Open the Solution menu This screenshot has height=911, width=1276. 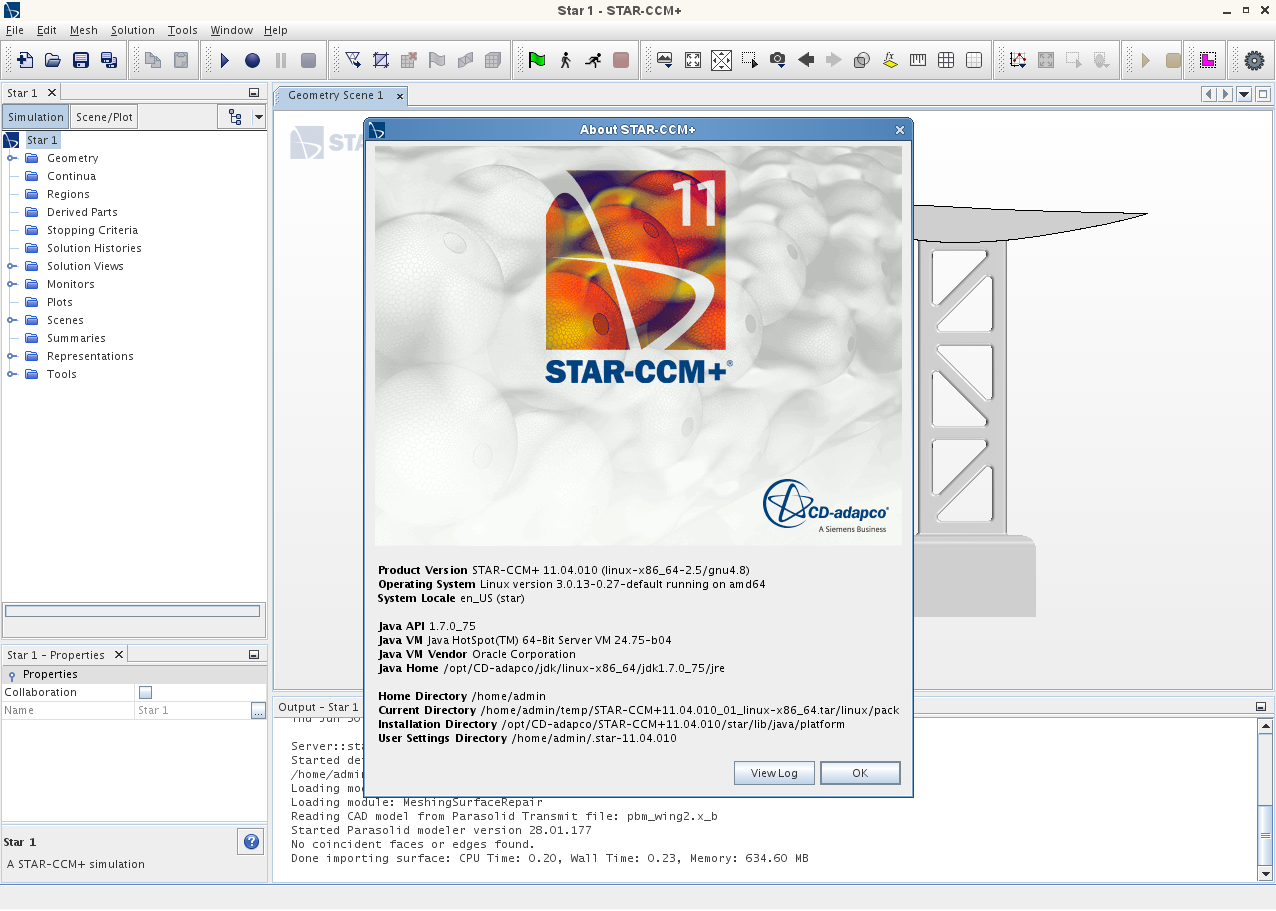click(132, 30)
